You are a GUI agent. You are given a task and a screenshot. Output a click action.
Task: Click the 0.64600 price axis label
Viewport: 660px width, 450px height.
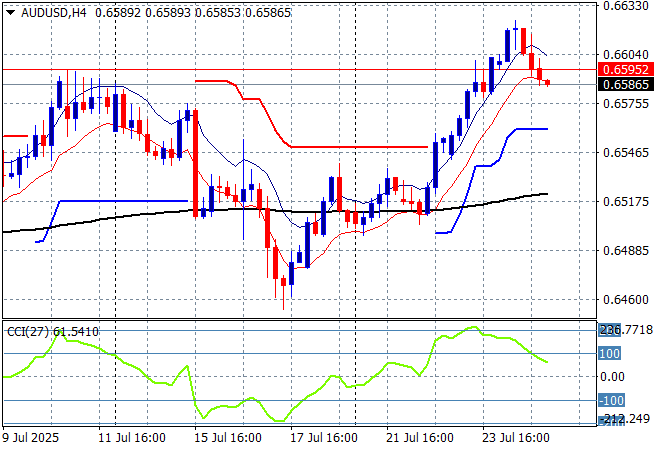click(x=626, y=300)
